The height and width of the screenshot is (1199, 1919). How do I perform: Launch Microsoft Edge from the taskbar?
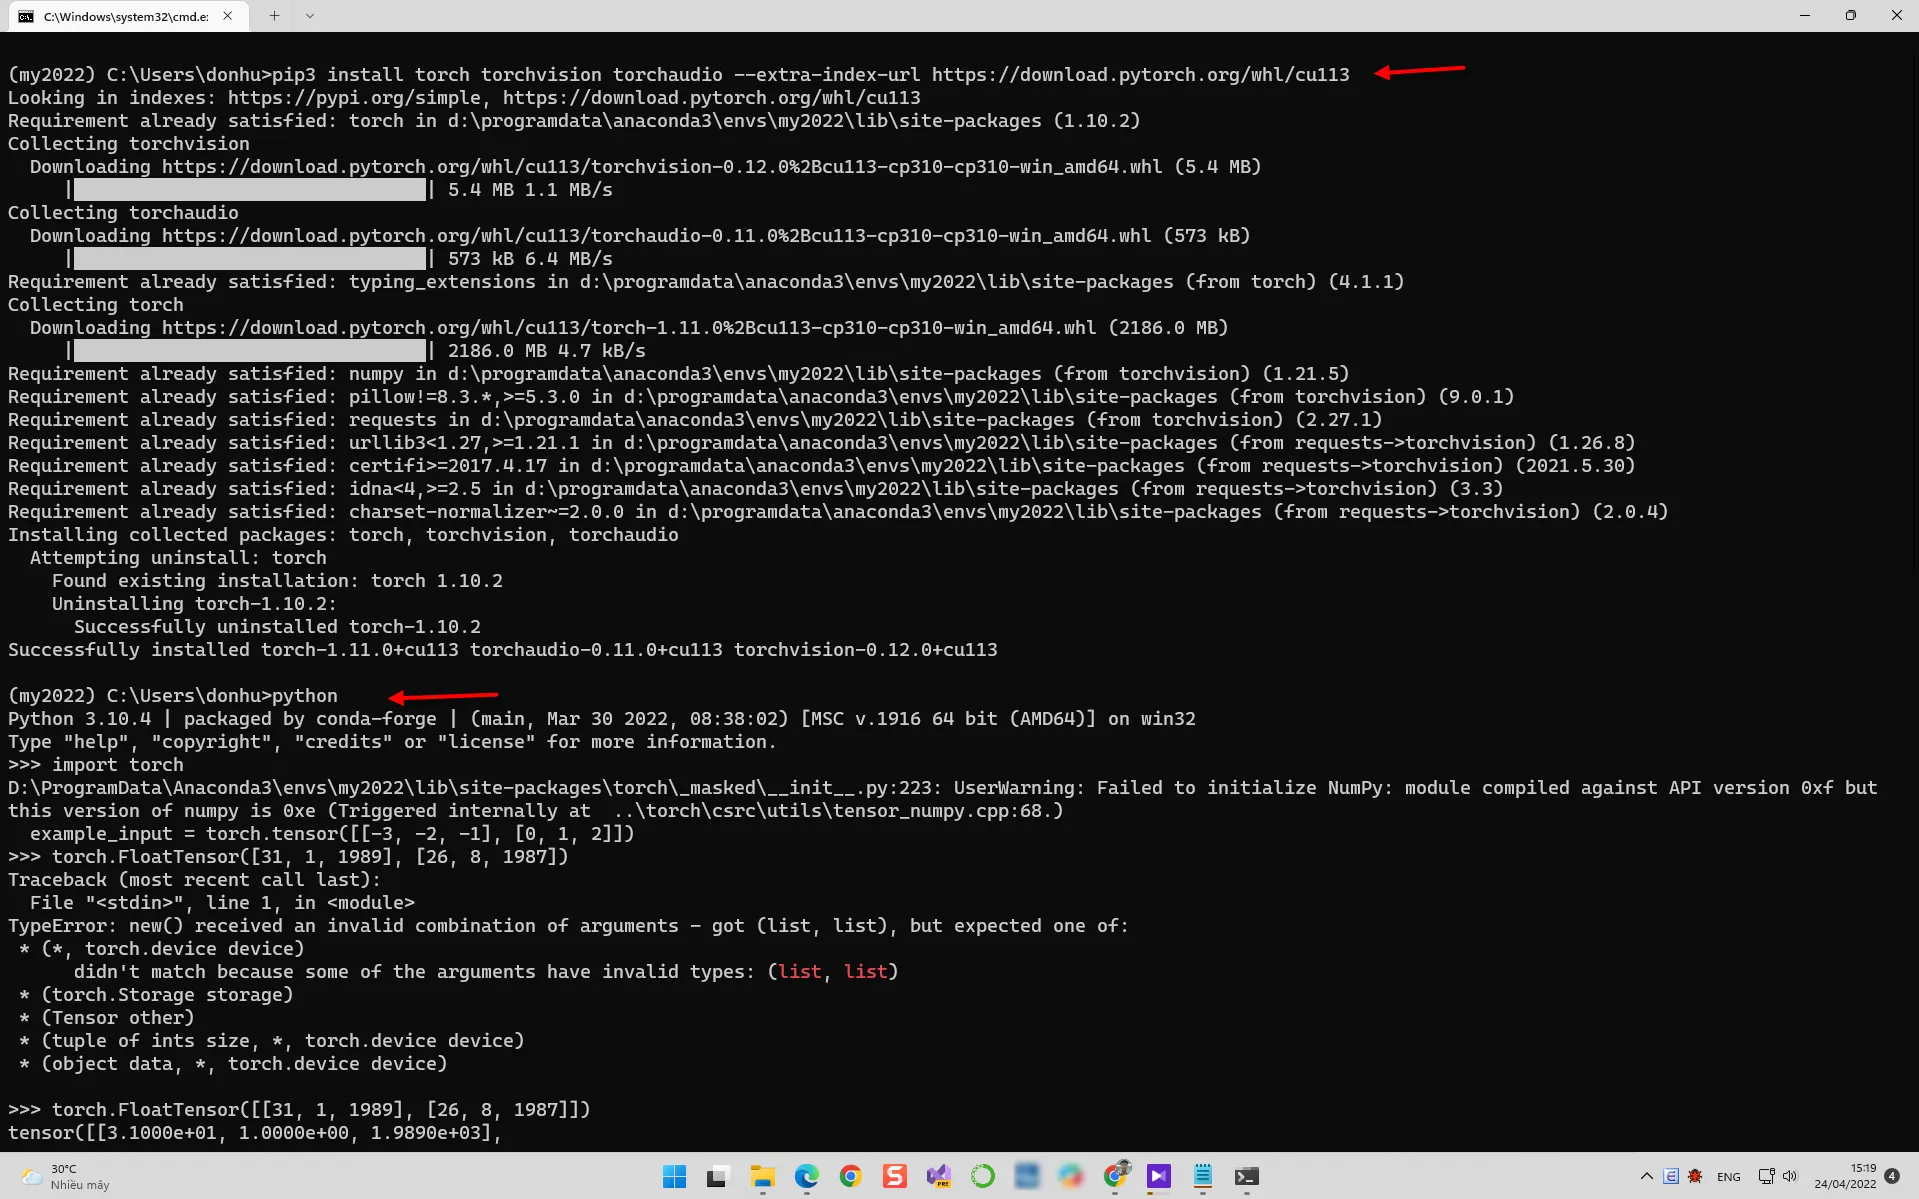click(x=806, y=1176)
